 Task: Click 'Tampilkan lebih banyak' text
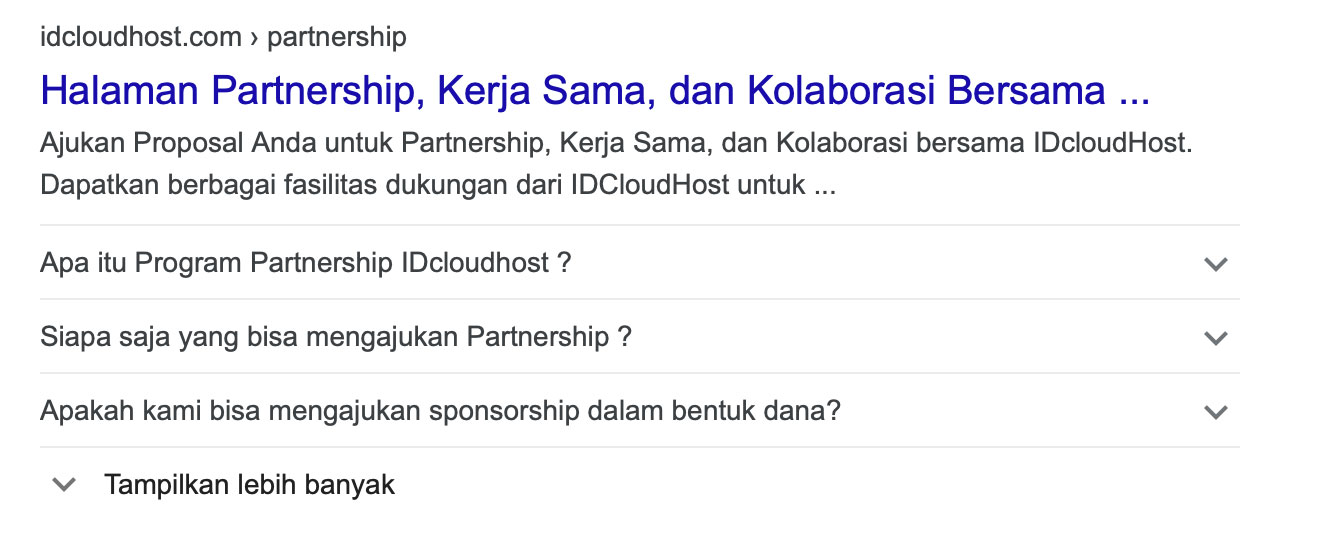click(249, 485)
